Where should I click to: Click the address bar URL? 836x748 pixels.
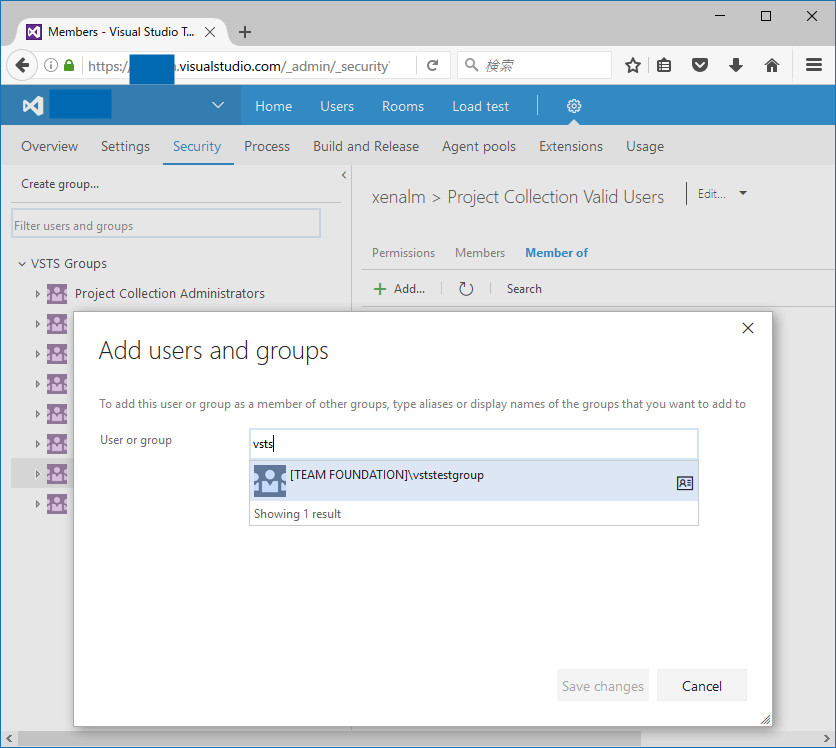click(x=238, y=66)
